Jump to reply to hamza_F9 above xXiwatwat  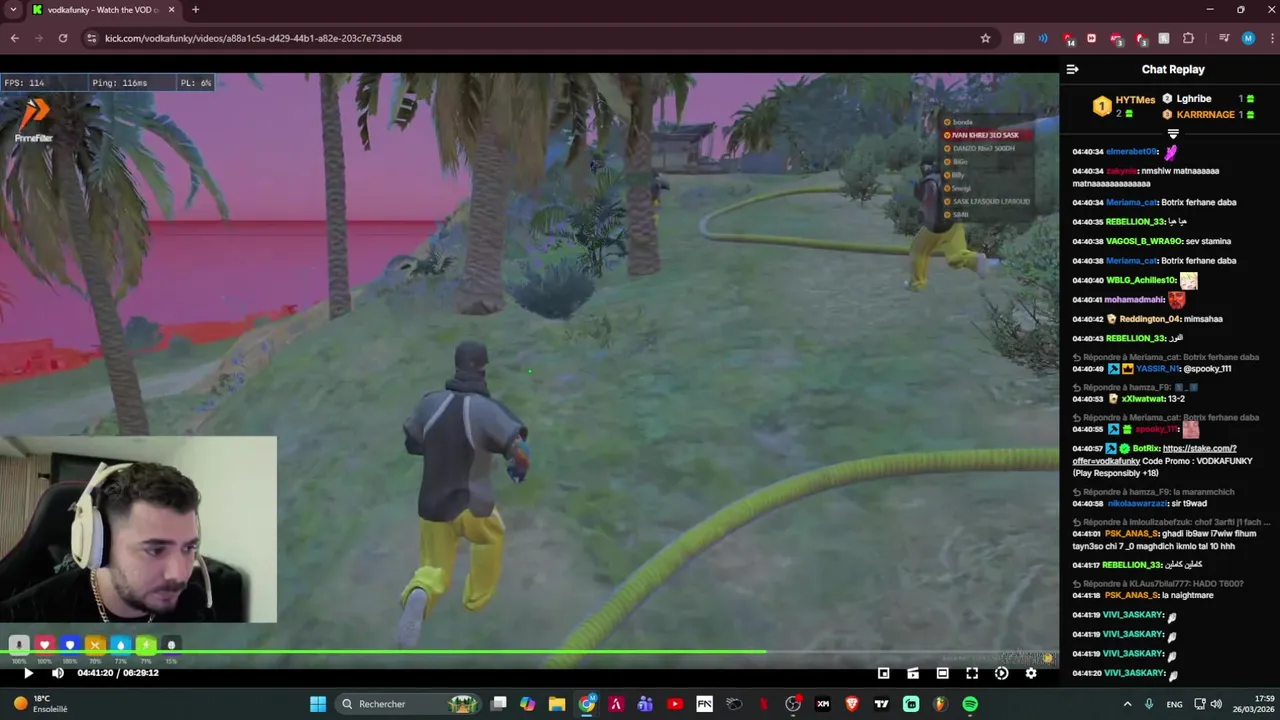1135,387
